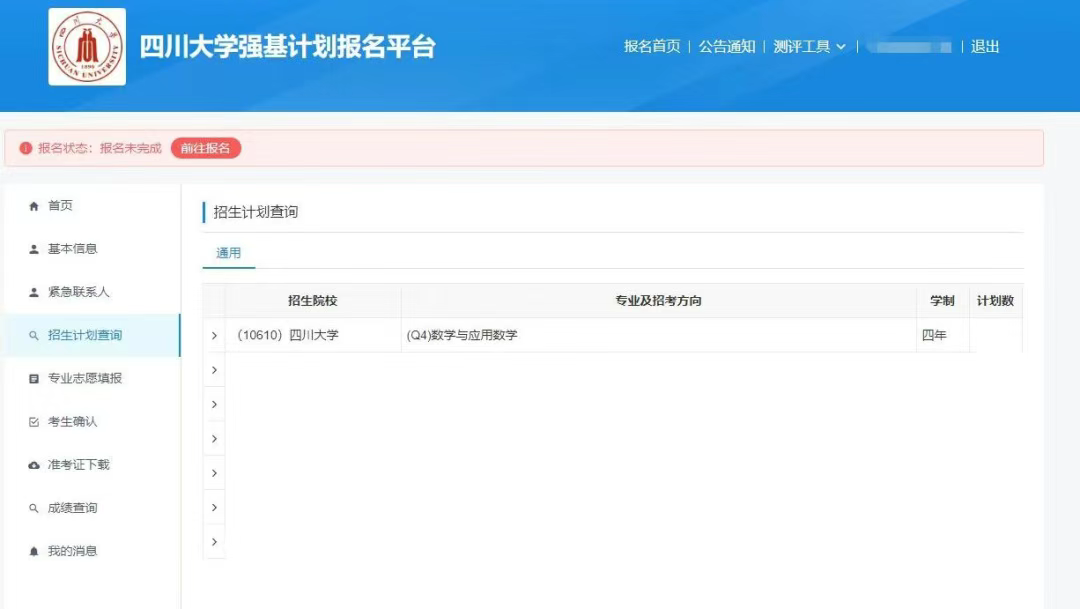Screen dimensions: 1080x609
Task: Open 基本信息 in the sidebar
Action: pyautogui.click(x=92, y=249)
